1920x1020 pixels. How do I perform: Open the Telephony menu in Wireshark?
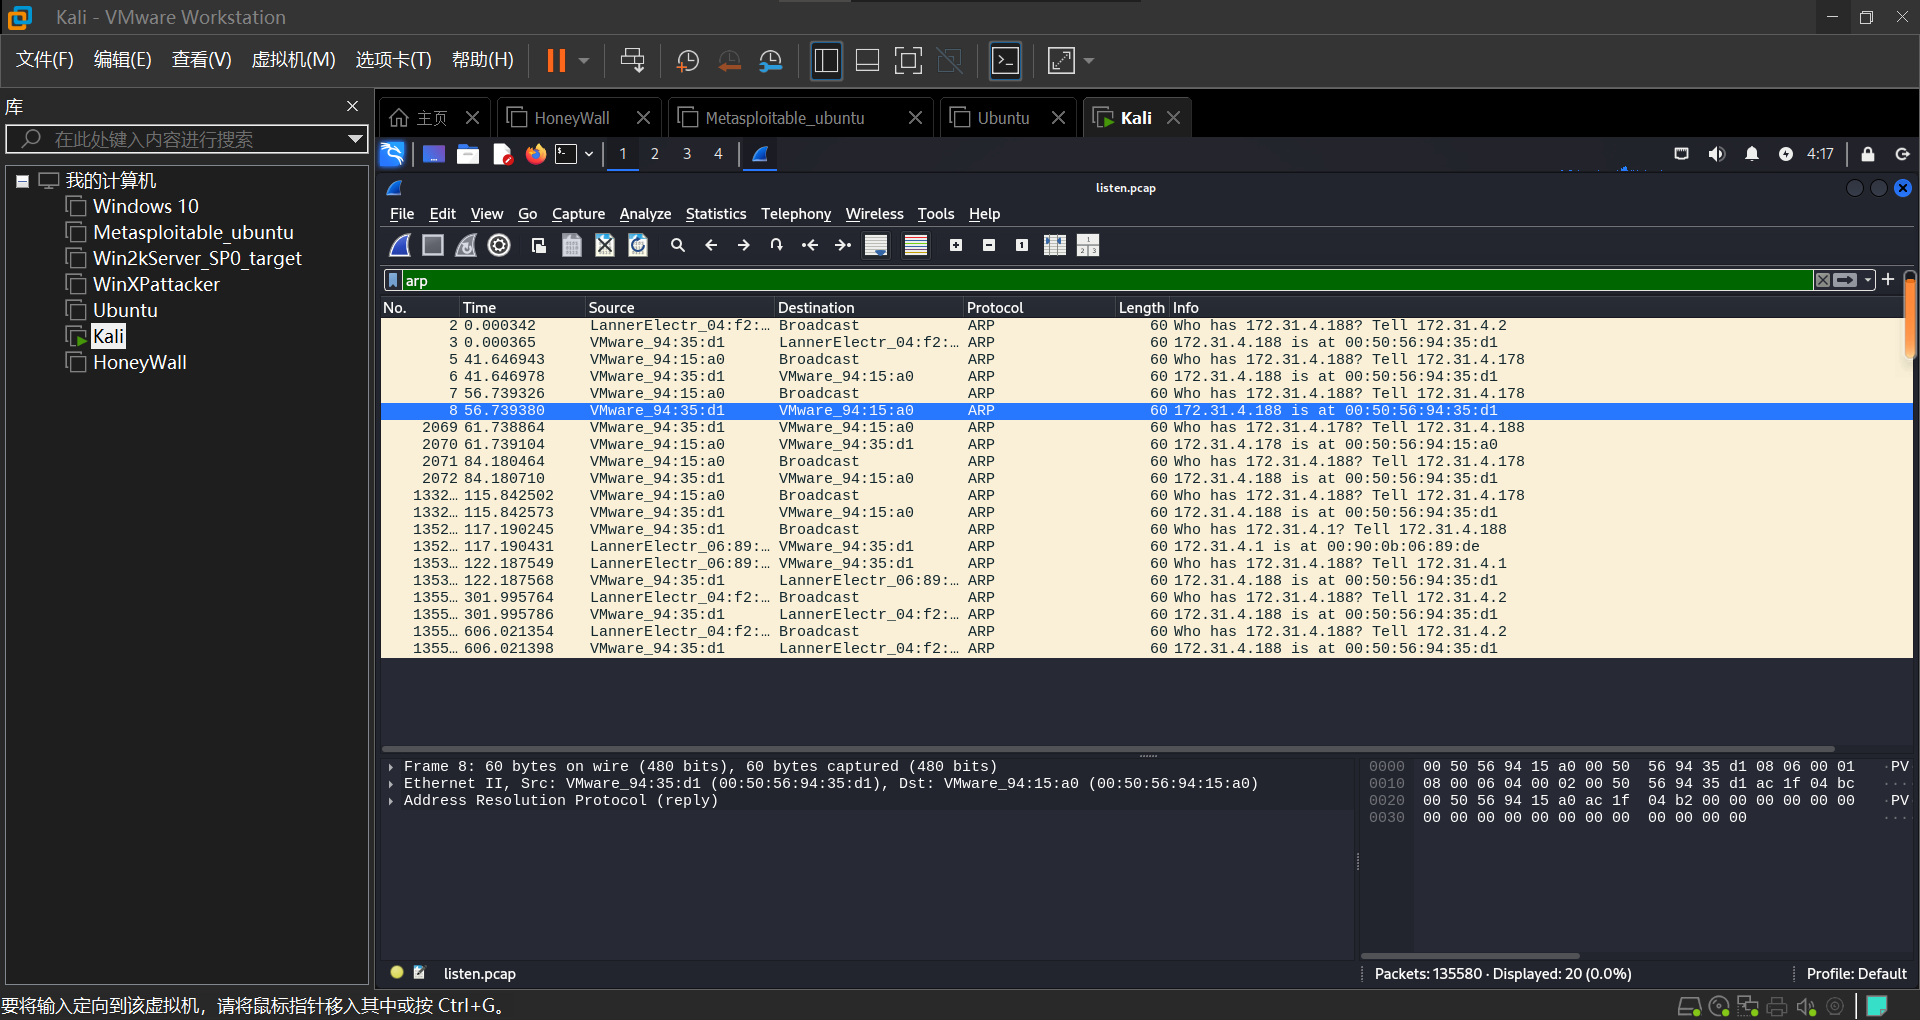(796, 214)
